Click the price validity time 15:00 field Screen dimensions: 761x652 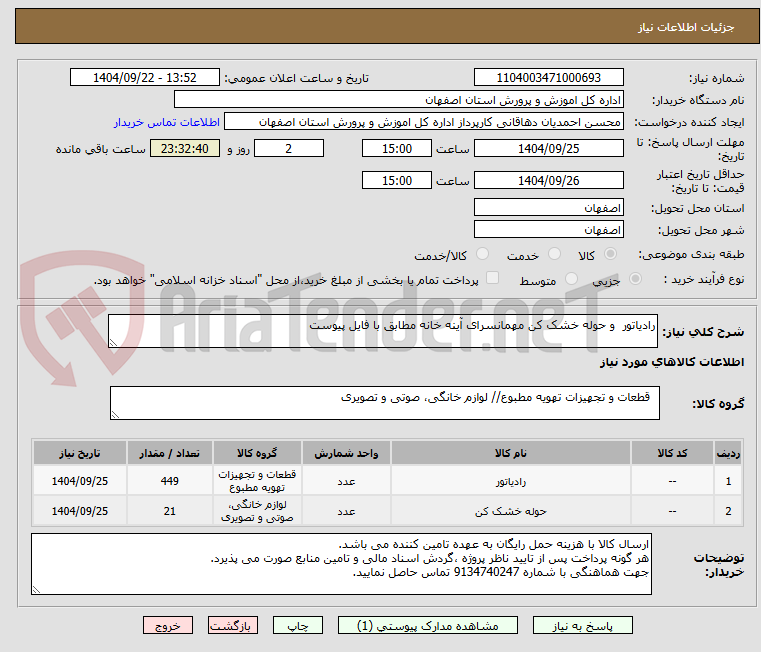(x=397, y=180)
